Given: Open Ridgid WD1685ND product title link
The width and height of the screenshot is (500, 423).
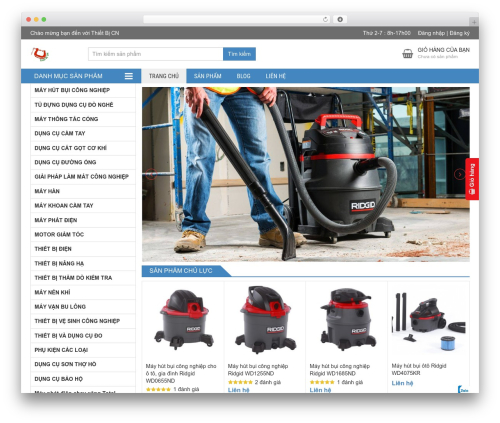Looking at the screenshot, I should tap(340, 370).
